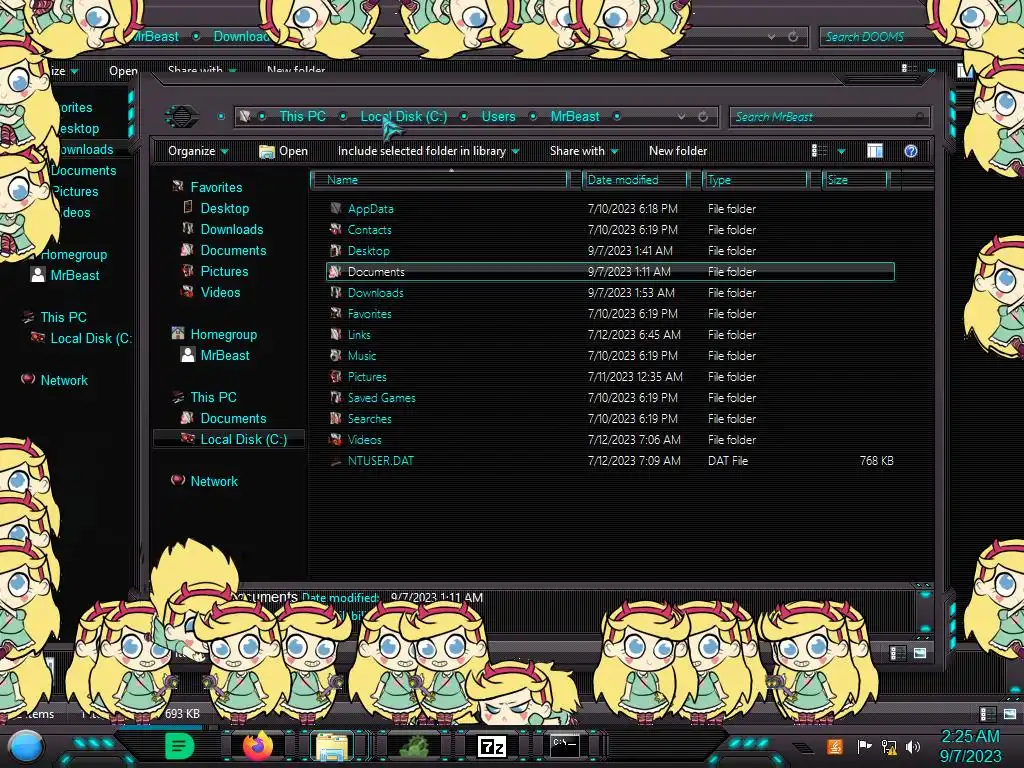
Task: Click the back navigation hexagon button
Action: [182, 116]
